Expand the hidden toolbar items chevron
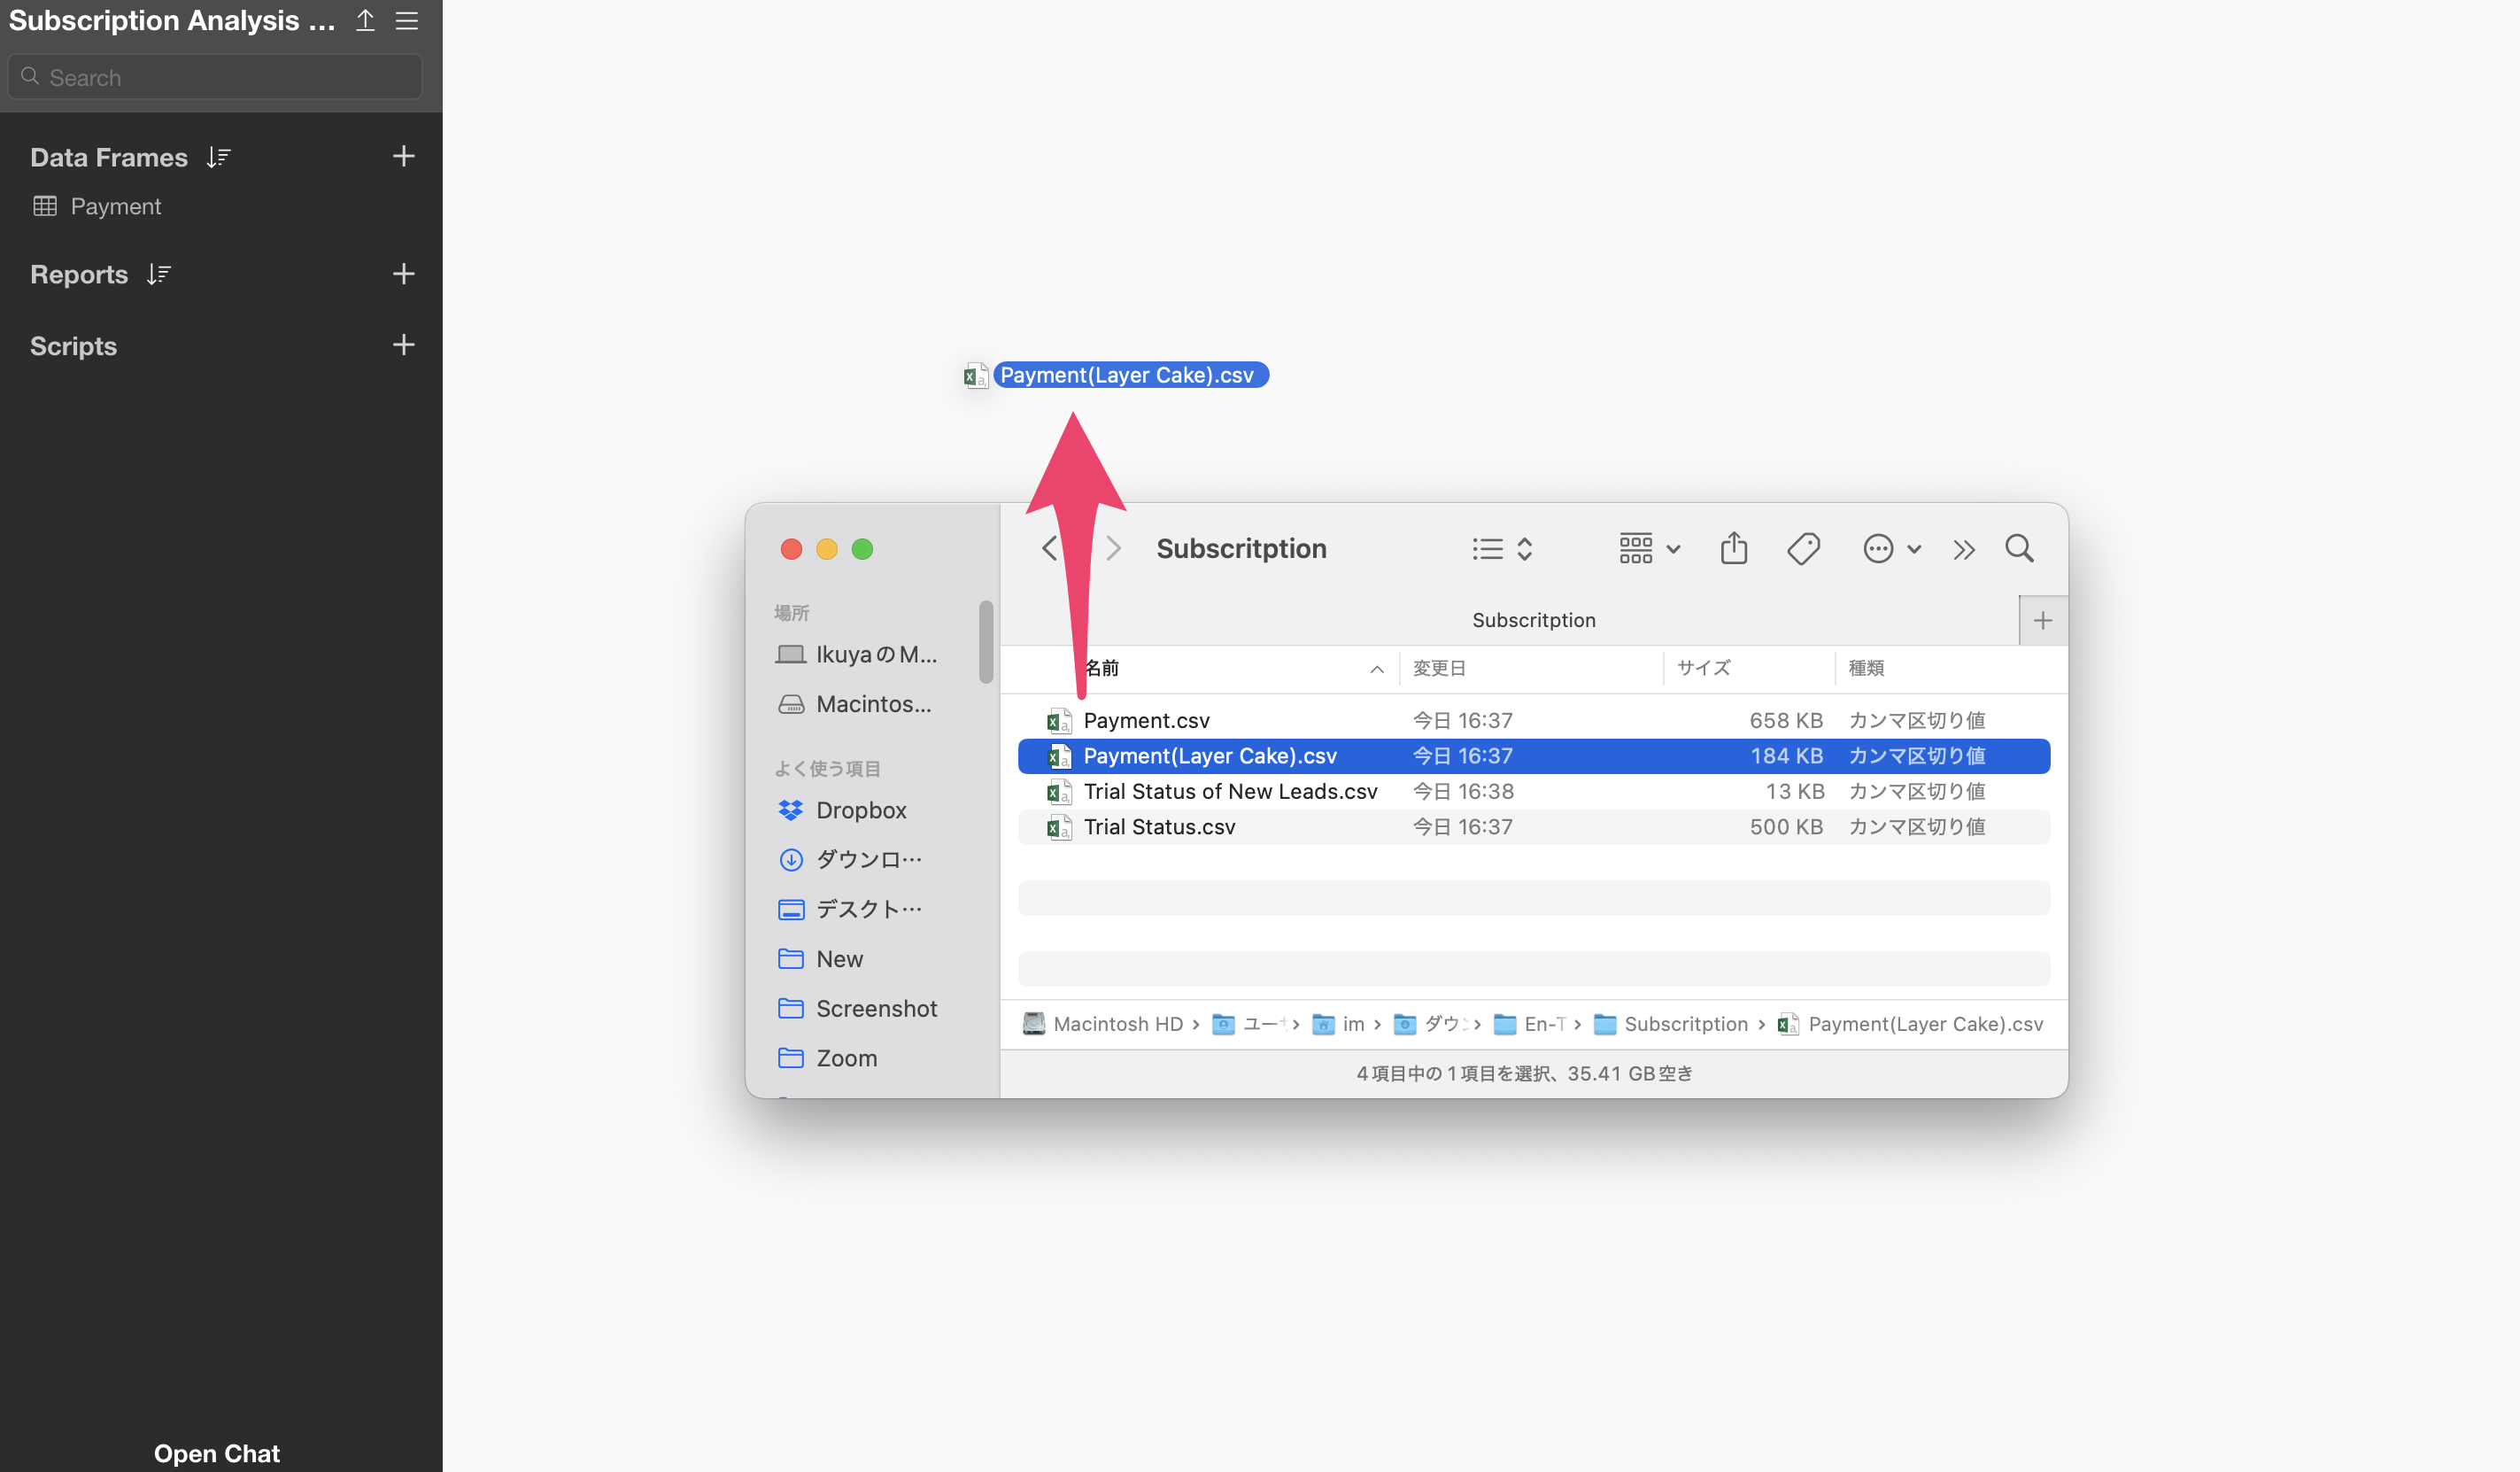Image resolution: width=2520 pixels, height=1472 pixels. pos(1963,549)
